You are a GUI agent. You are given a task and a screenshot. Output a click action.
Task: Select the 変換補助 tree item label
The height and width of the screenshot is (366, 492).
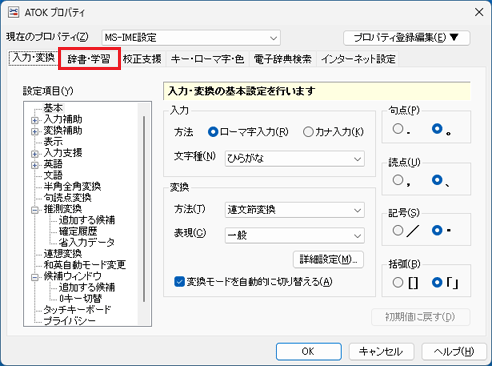tap(63, 131)
